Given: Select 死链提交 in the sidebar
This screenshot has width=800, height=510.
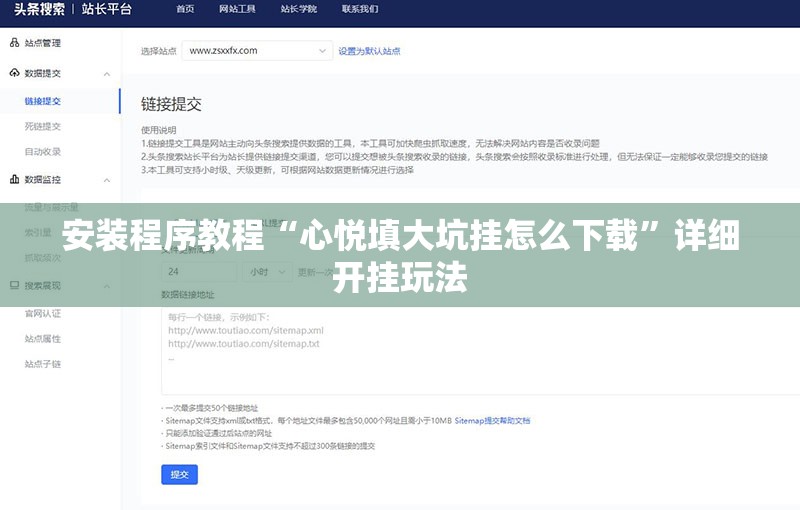Looking at the screenshot, I should (43, 126).
